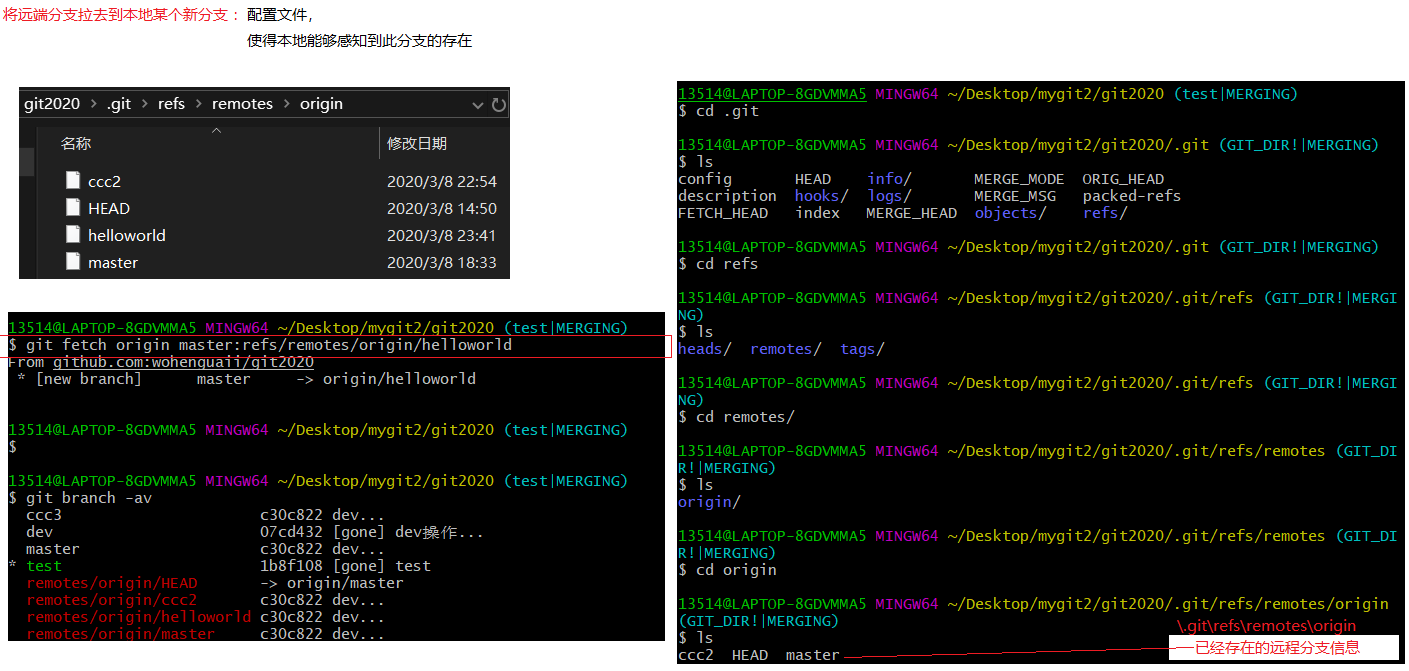The height and width of the screenshot is (671, 1409).
Task: Open the address bar history dropdown
Action: click(x=478, y=104)
